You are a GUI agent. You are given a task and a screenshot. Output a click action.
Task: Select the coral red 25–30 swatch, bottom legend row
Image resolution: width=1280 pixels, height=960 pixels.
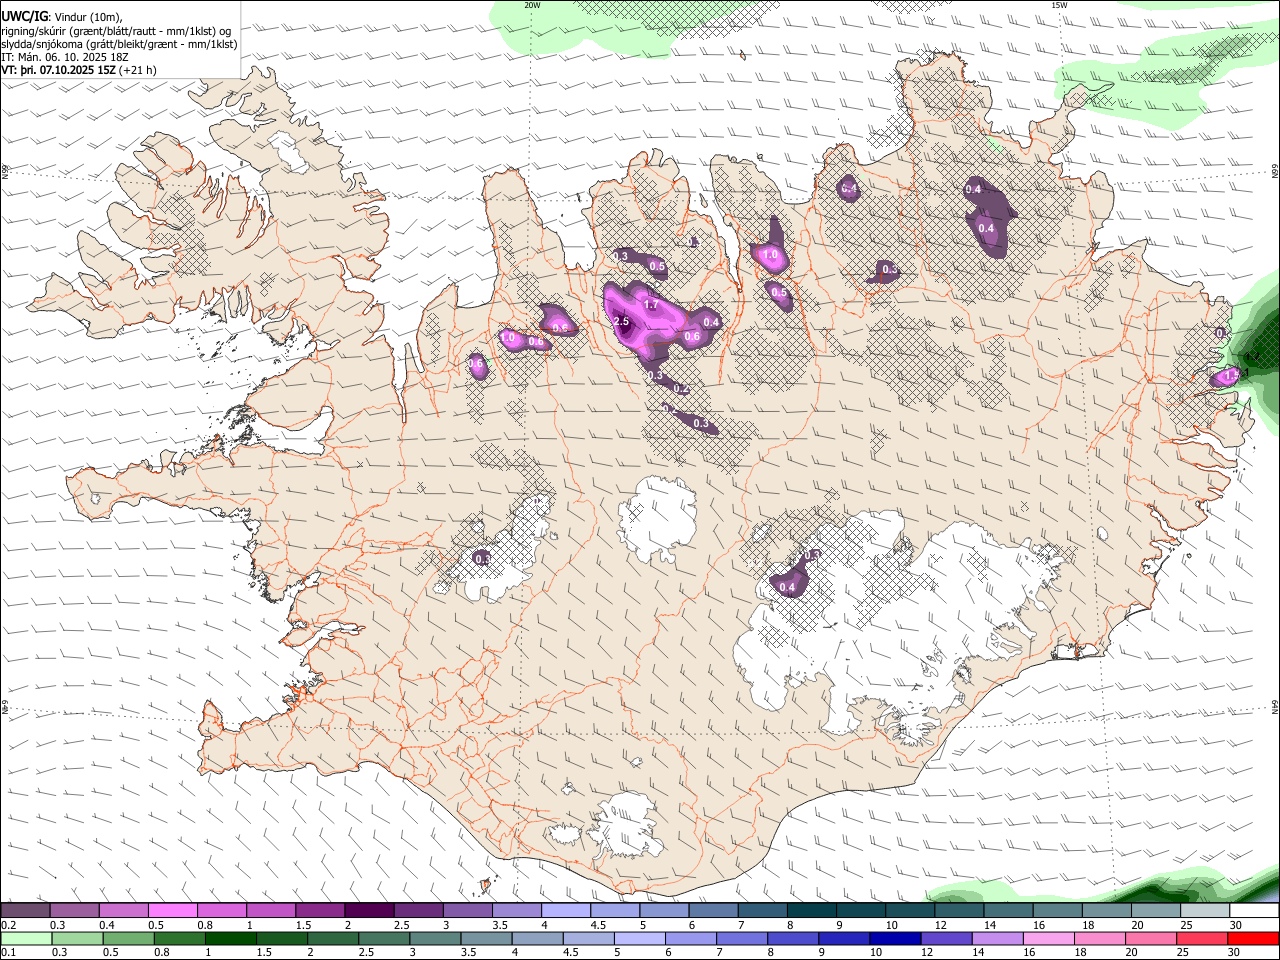[1203, 938]
